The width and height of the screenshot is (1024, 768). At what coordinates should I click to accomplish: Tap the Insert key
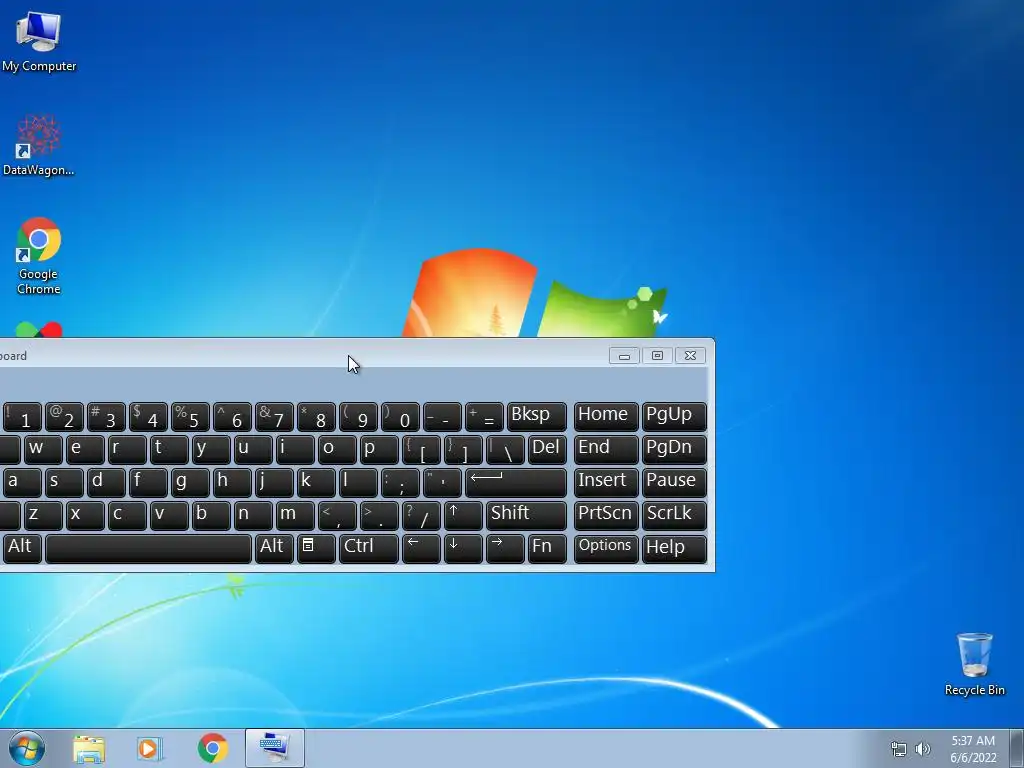[x=606, y=483]
